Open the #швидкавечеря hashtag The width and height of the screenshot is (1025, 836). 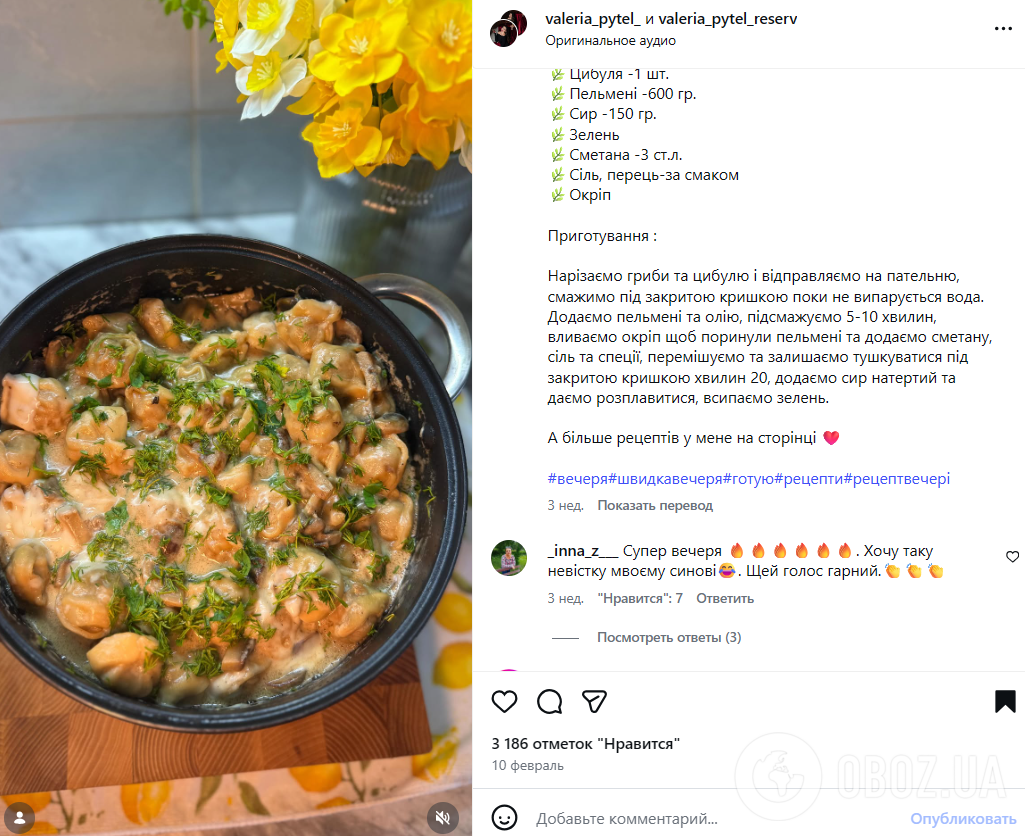(665, 478)
